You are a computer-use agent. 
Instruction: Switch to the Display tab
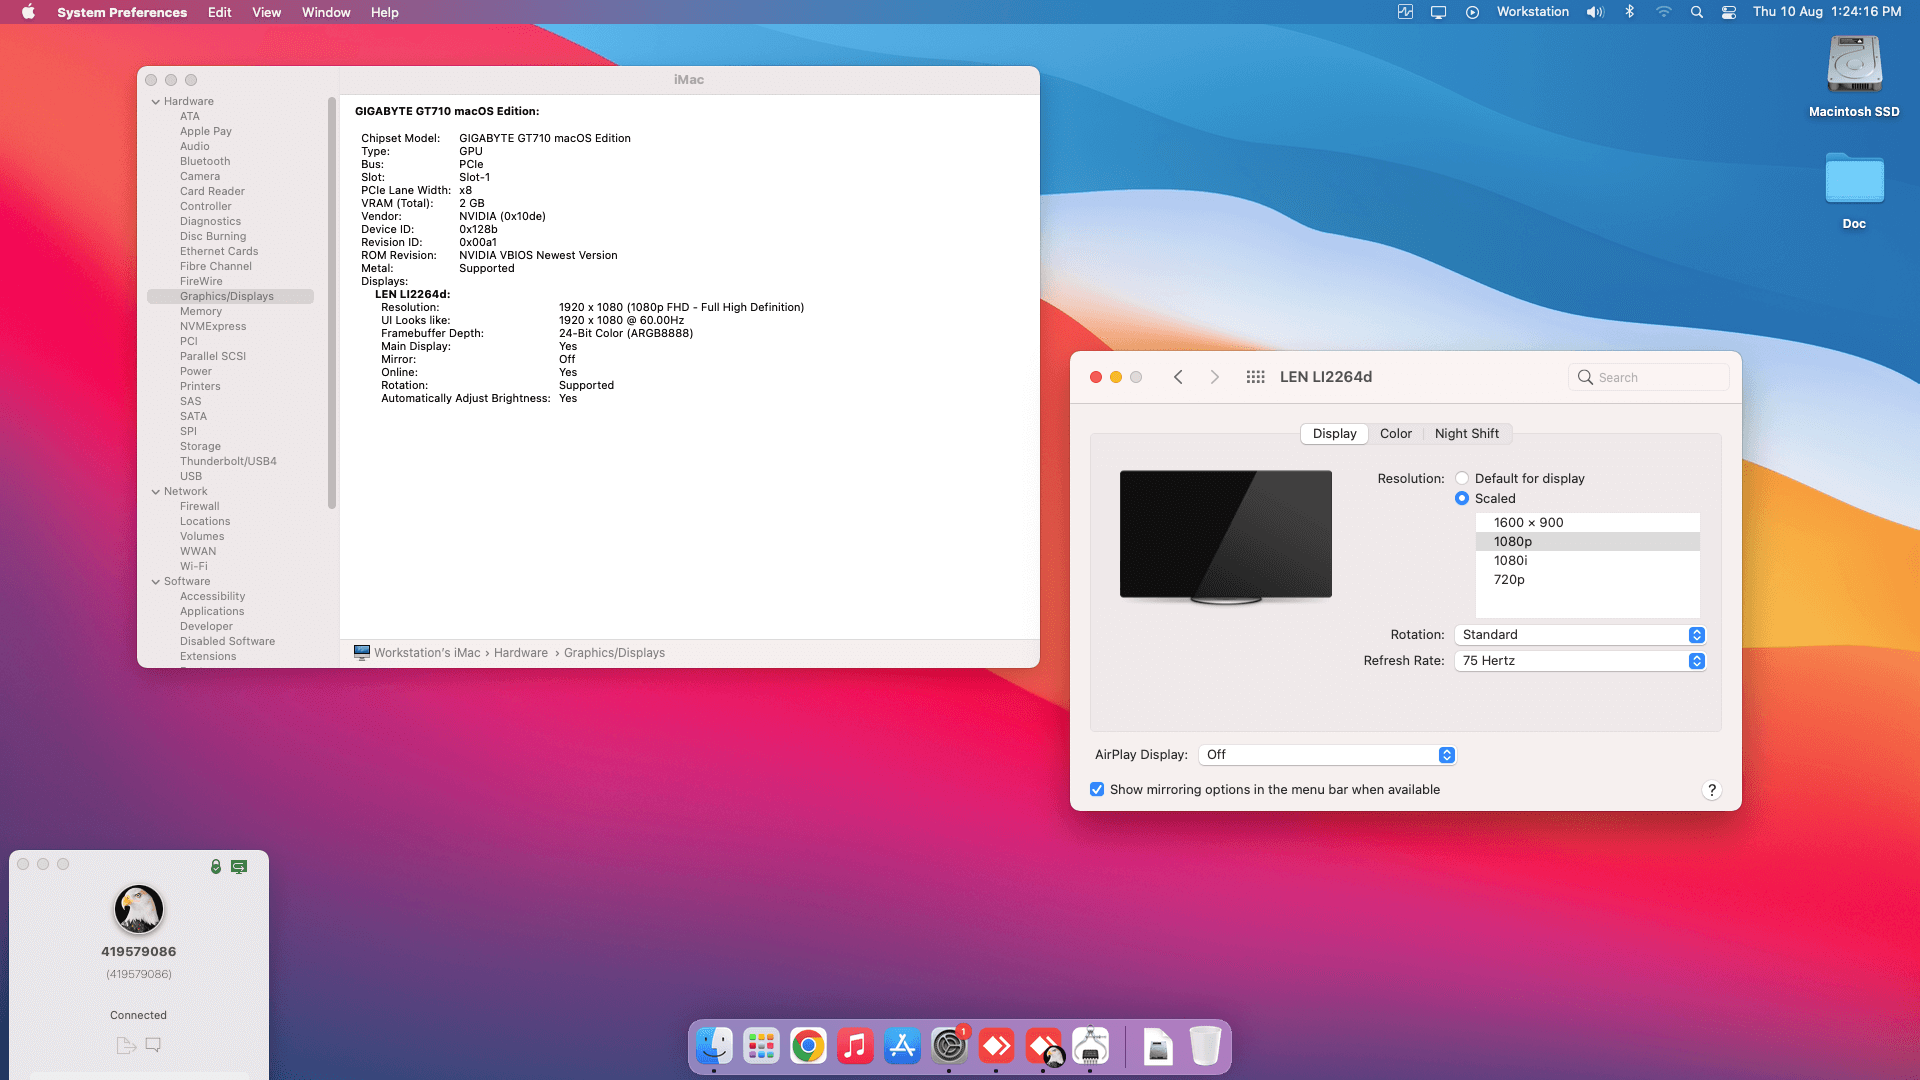[x=1334, y=433]
